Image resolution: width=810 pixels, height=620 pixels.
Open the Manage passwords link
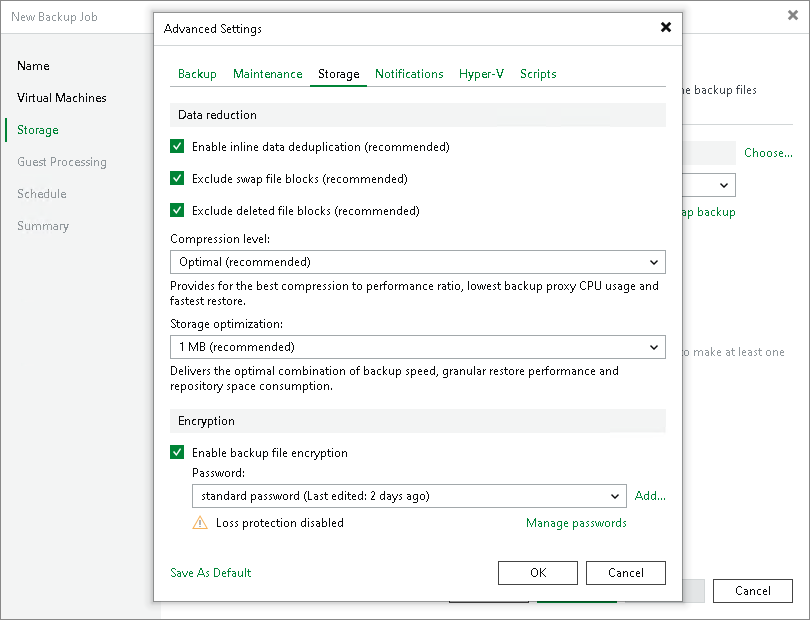[x=576, y=523]
